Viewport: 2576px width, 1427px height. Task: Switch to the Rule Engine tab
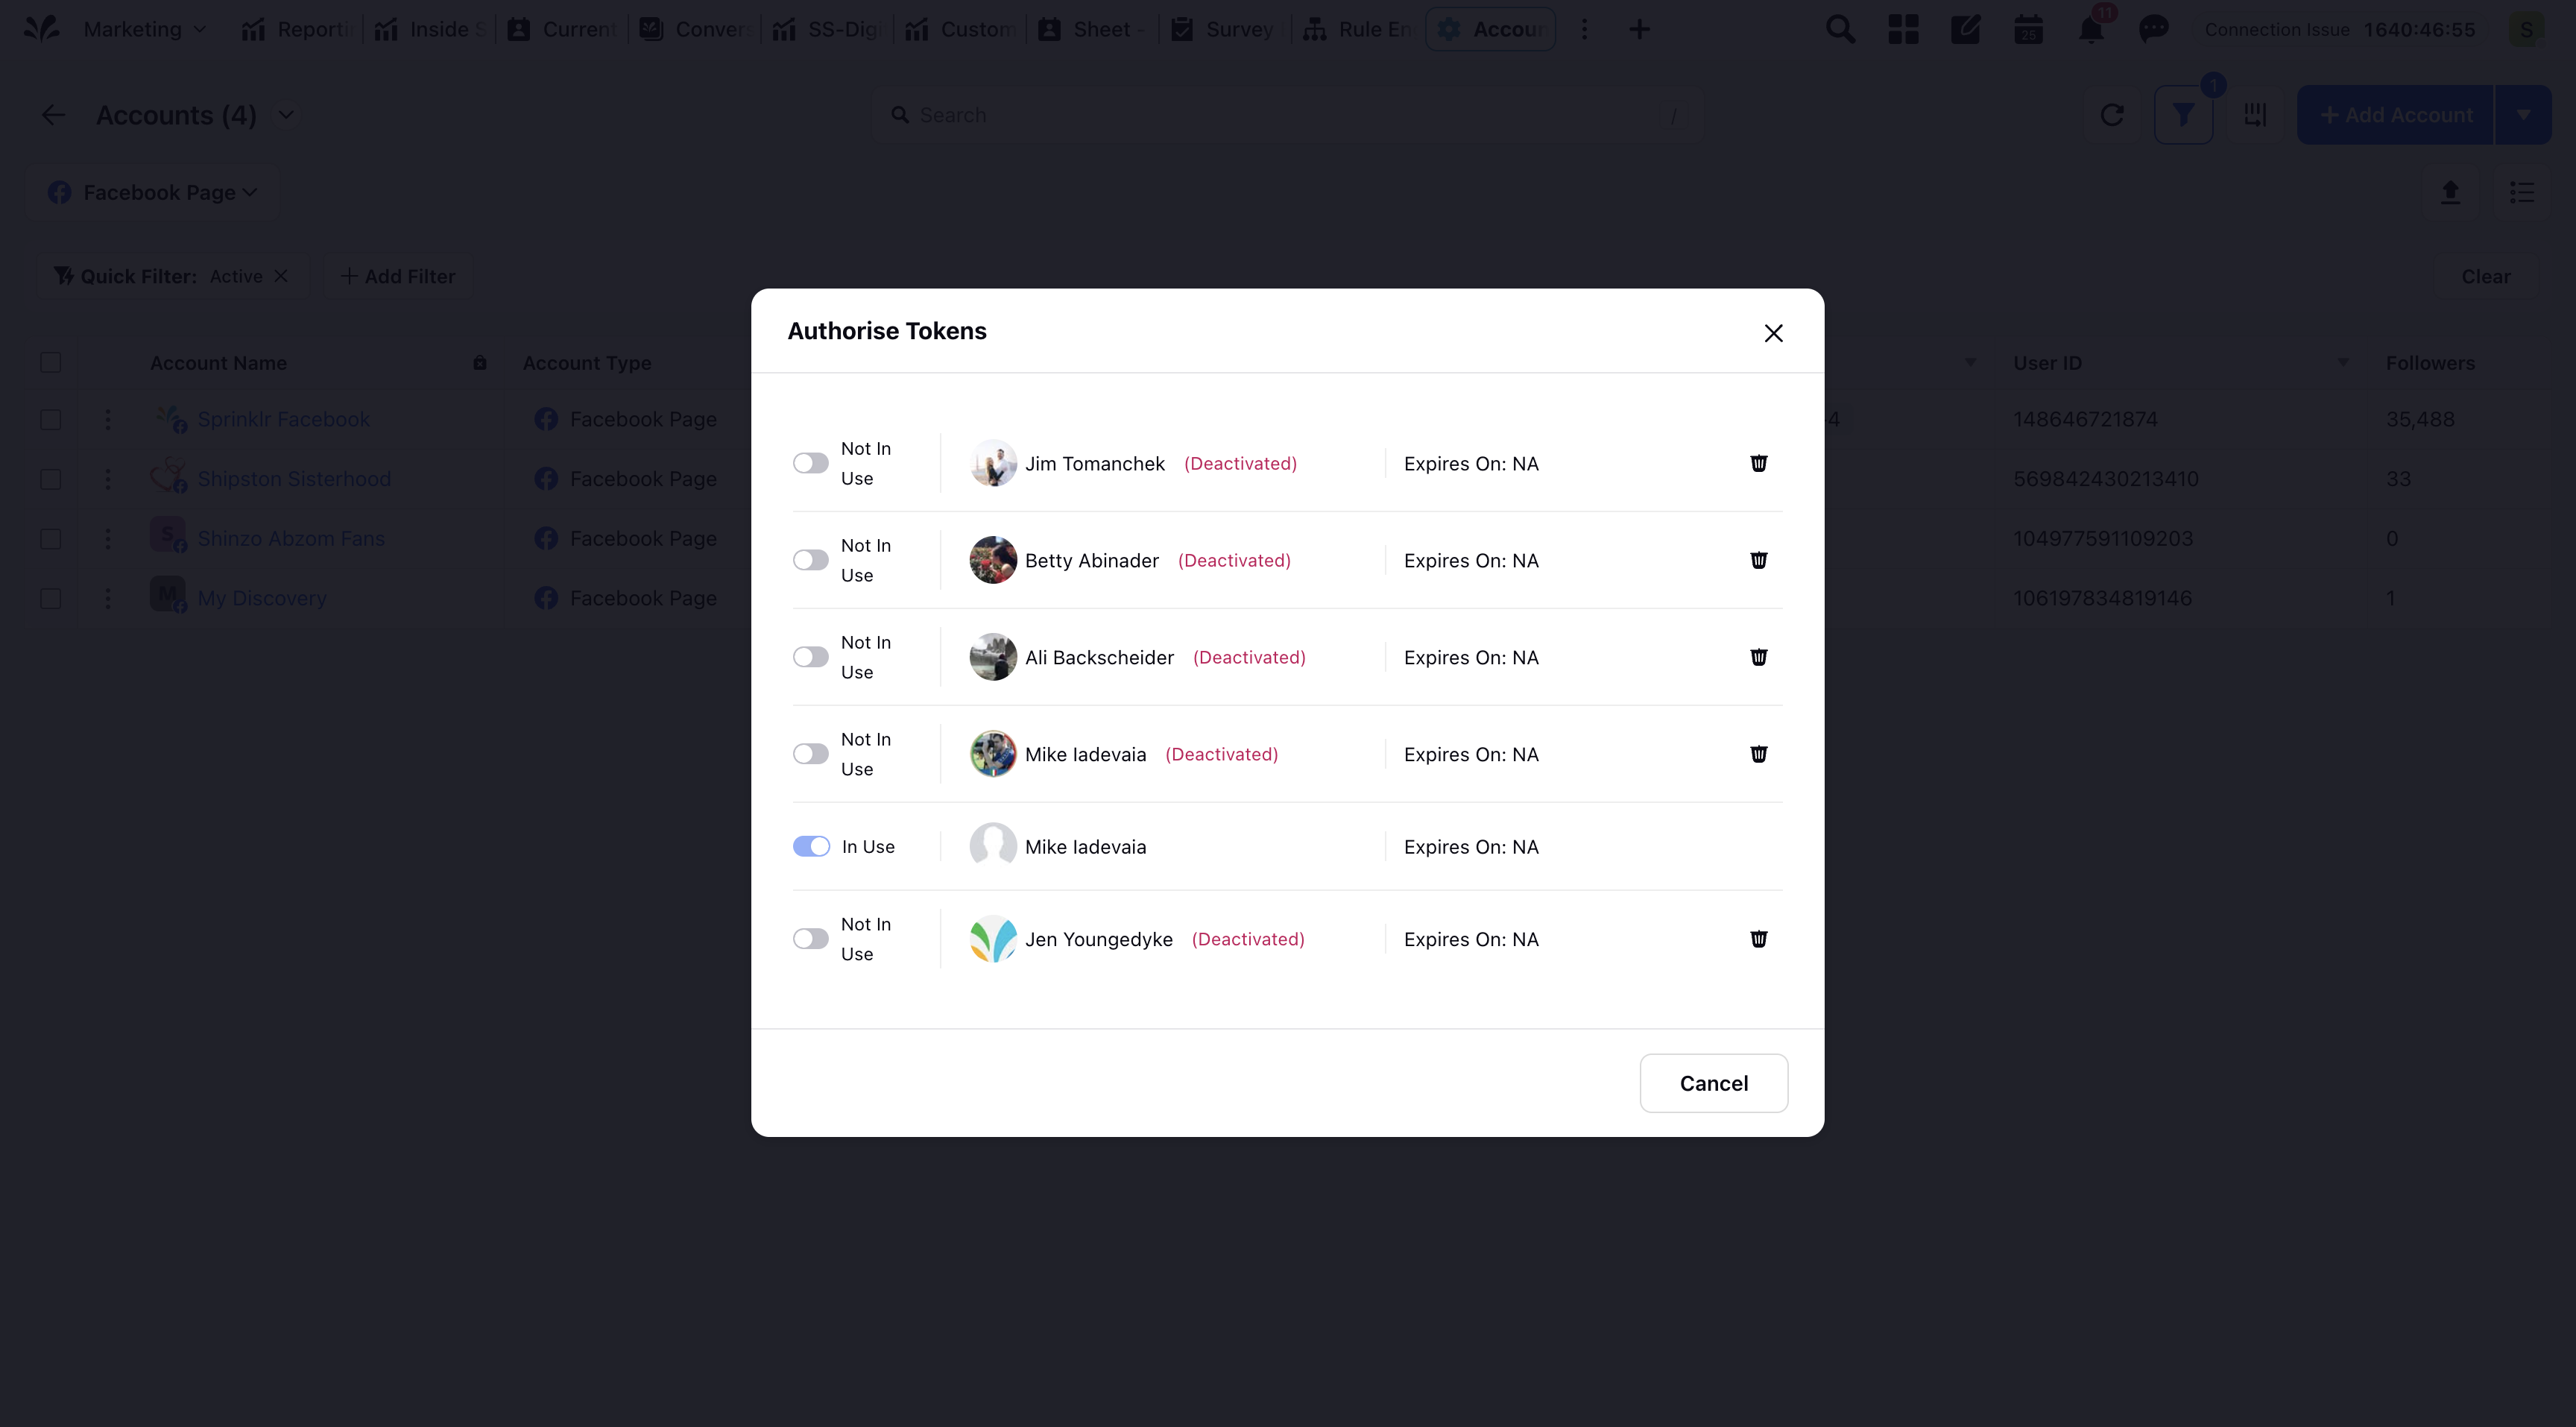click(1358, 29)
